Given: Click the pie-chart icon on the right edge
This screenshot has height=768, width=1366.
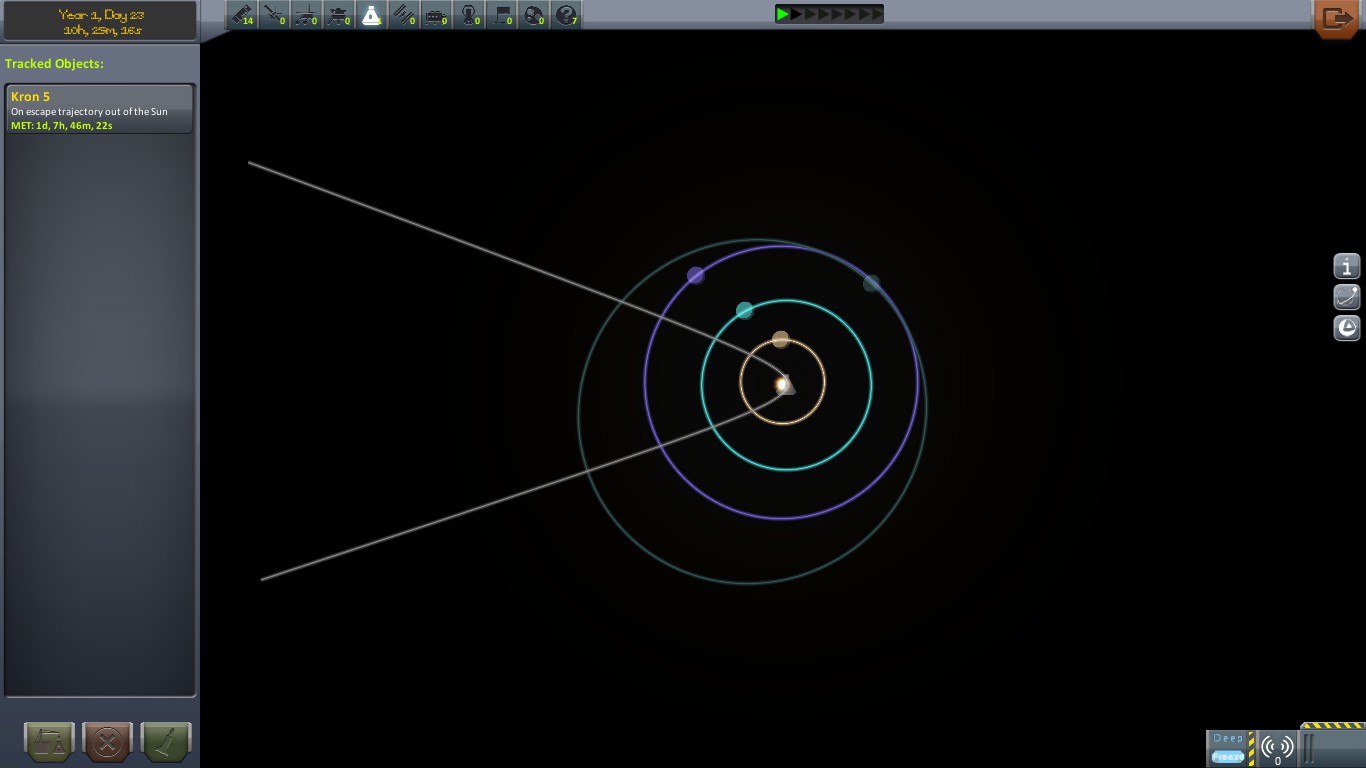Looking at the screenshot, I should [x=1347, y=328].
